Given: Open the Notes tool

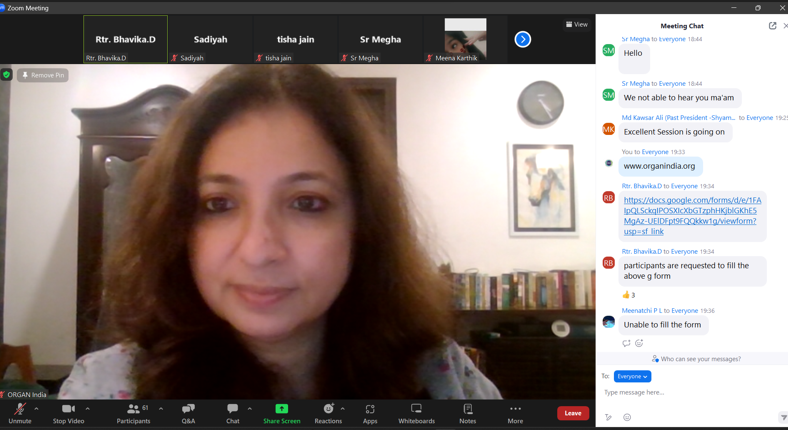Looking at the screenshot, I should (x=467, y=412).
